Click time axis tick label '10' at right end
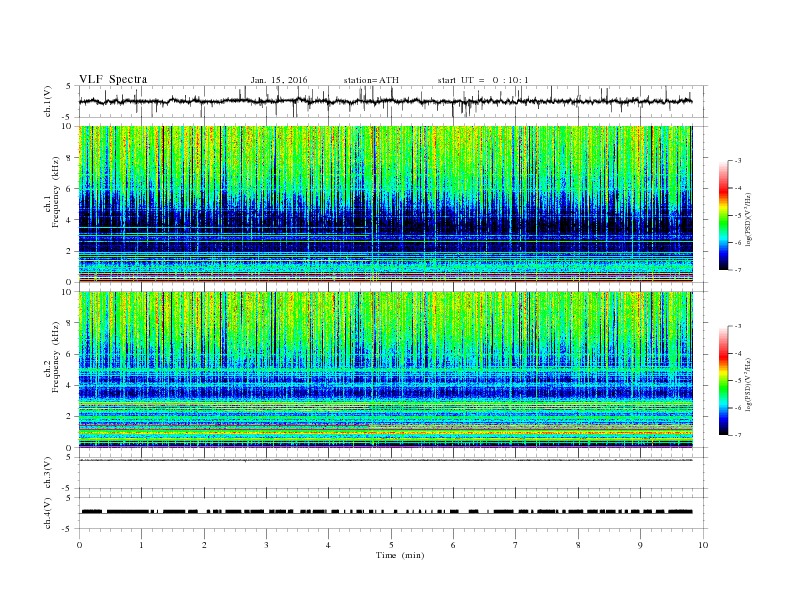792x612 pixels. click(x=703, y=545)
